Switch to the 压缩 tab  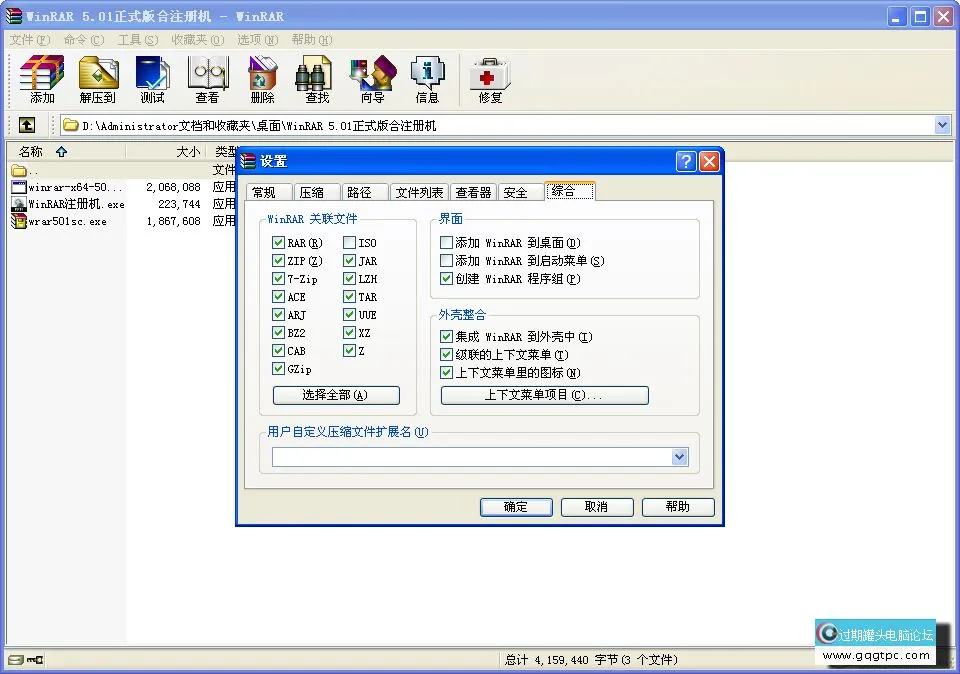(311, 192)
